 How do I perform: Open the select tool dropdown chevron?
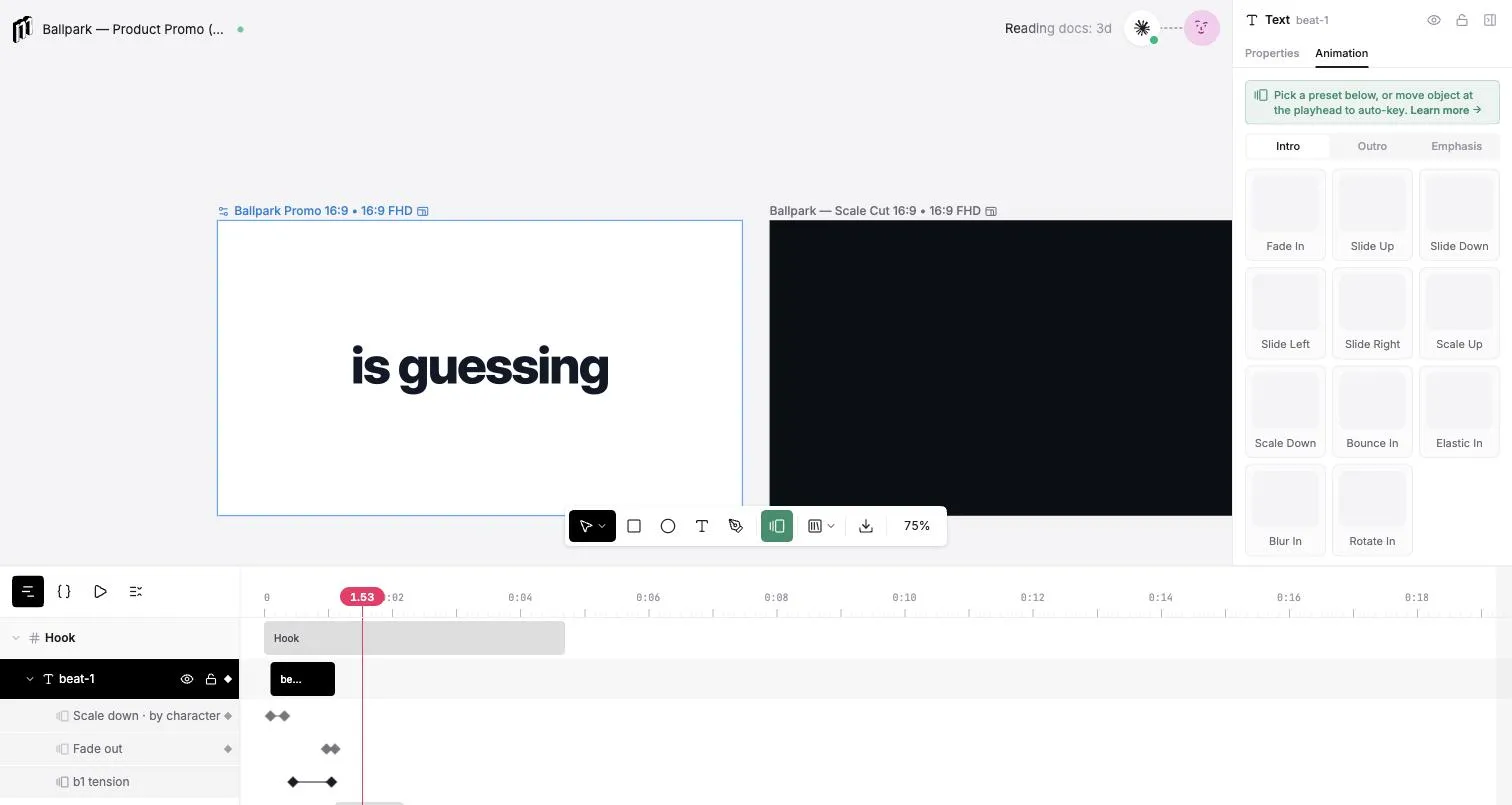[603, 526]
